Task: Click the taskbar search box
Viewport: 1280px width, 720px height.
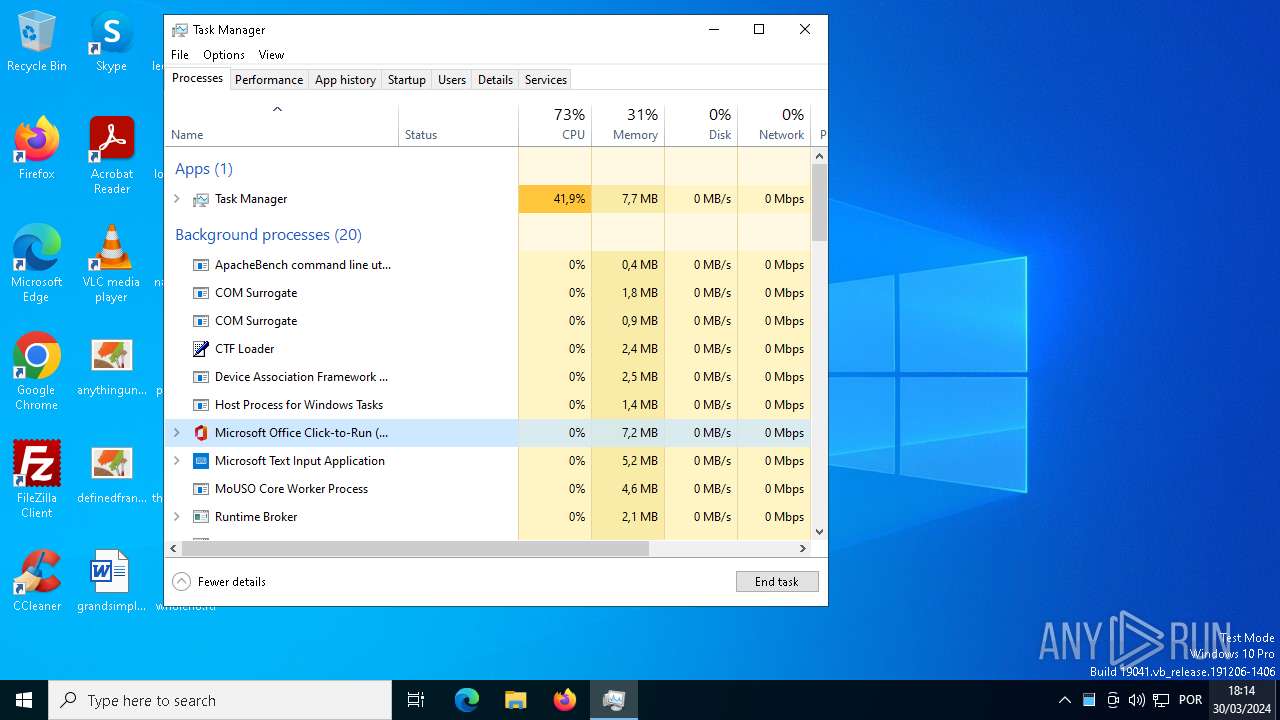Action: tap(220, 700)
